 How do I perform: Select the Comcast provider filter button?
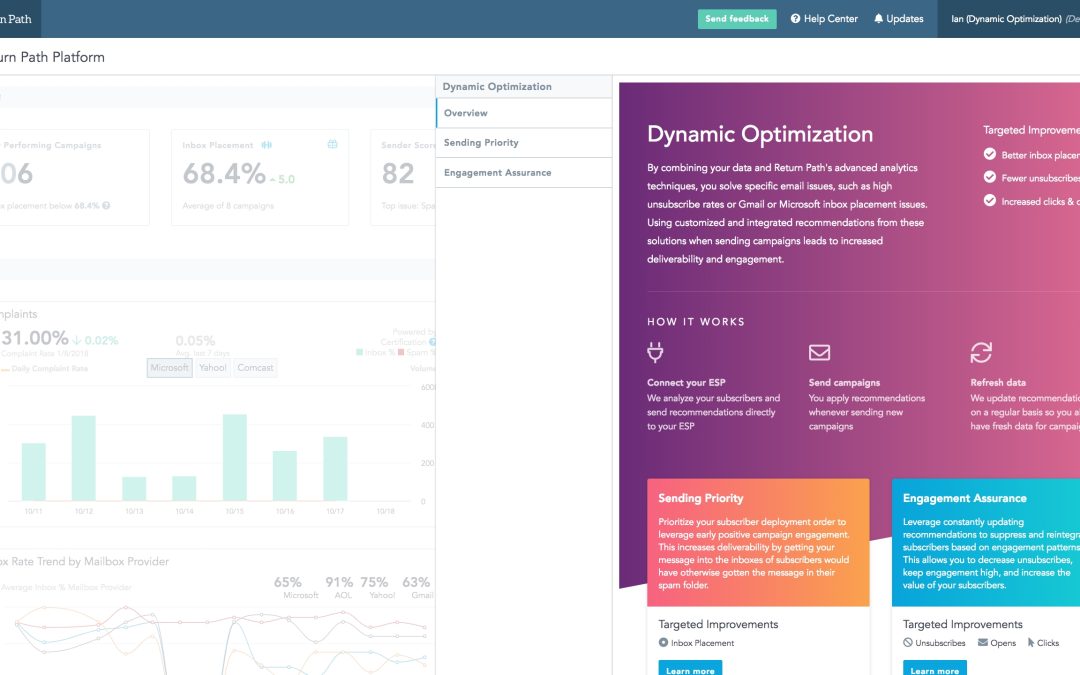pyautogui.click(x=256, y=368)
